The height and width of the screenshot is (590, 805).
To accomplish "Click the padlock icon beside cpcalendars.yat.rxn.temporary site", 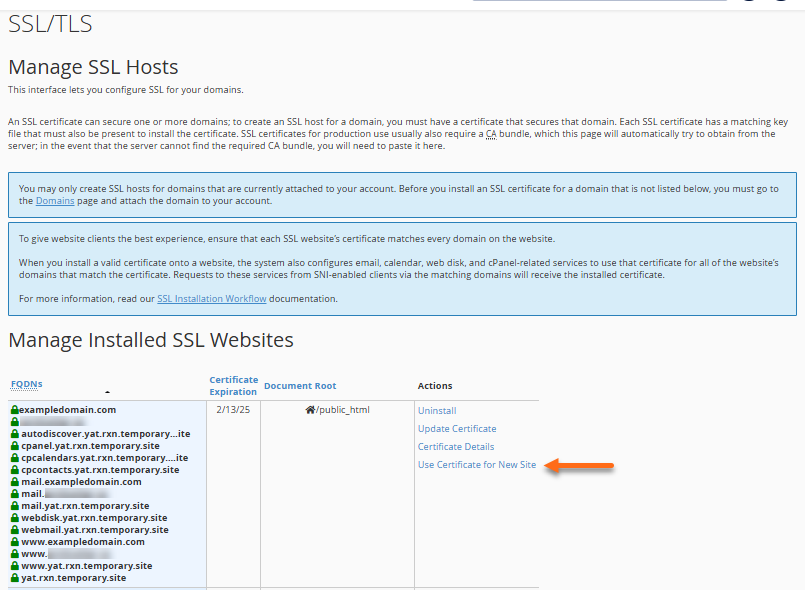I will coord(13,458).
